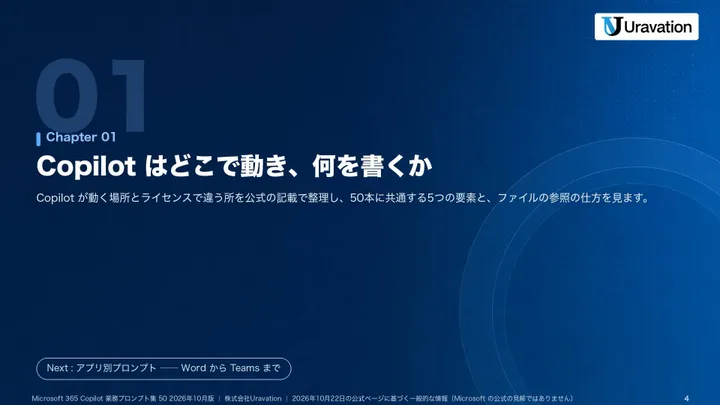720x405 pixels.
Task: Click the 'Chapter 01' label
Action: (x=81, y=137)
